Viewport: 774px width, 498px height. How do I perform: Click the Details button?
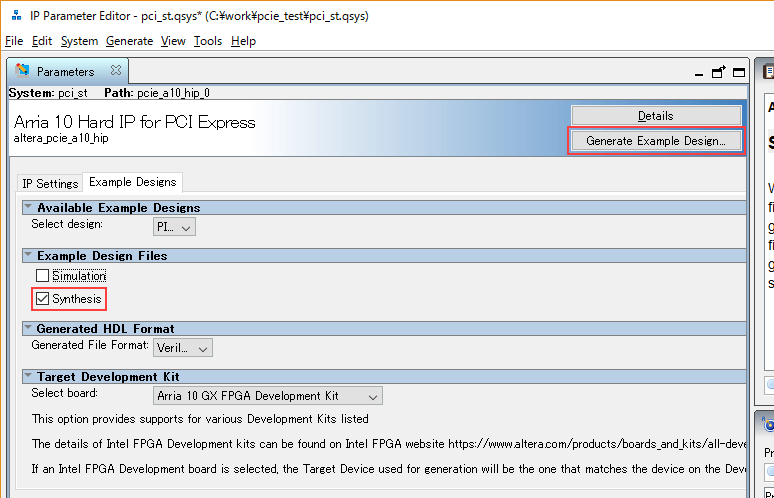656,115
